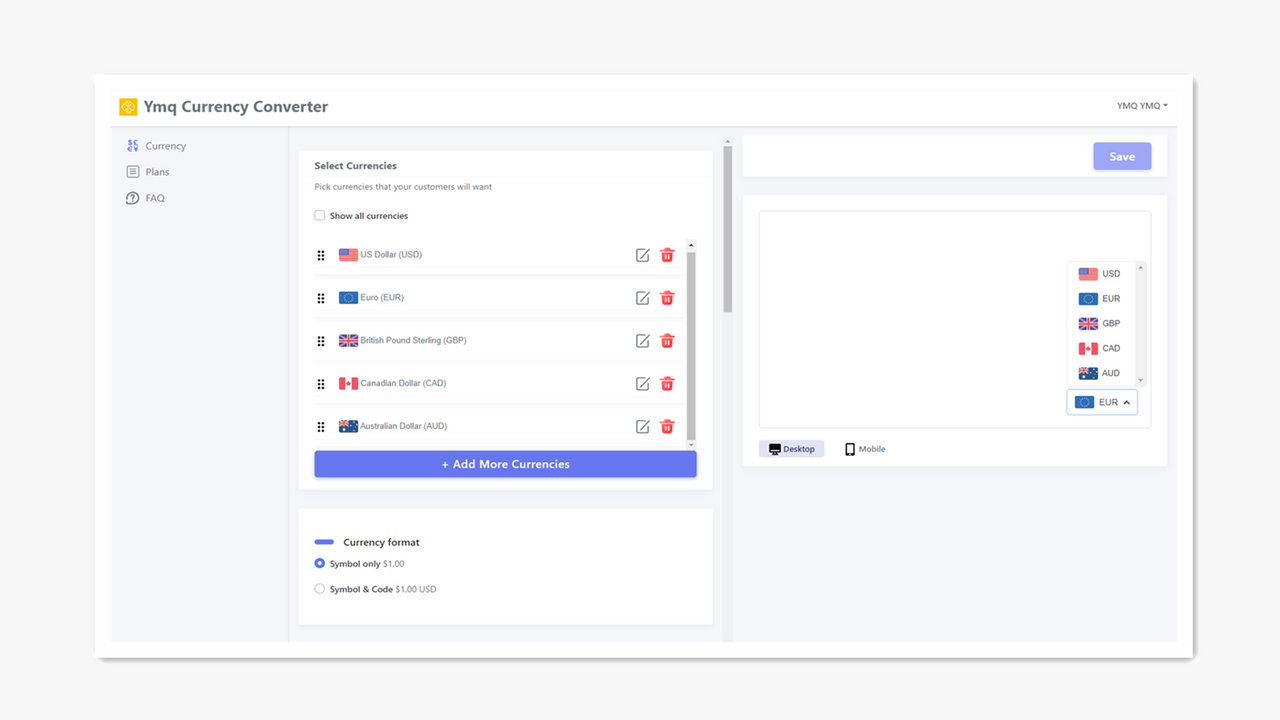This screenshot has height=720, width=1280.
Task: Delete the Euro (EUR) currency
Action: tap(667, 298)
